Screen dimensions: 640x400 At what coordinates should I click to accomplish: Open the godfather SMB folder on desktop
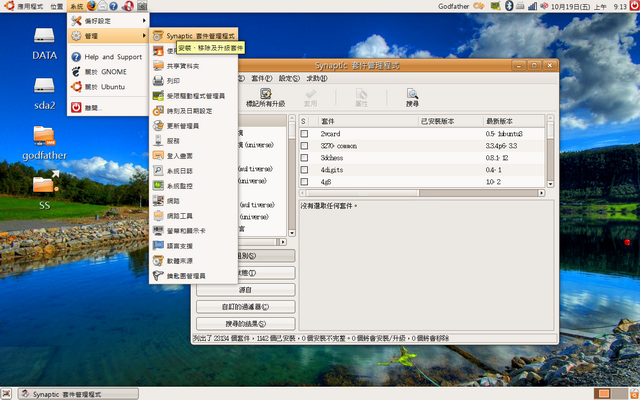pos(44,144)
